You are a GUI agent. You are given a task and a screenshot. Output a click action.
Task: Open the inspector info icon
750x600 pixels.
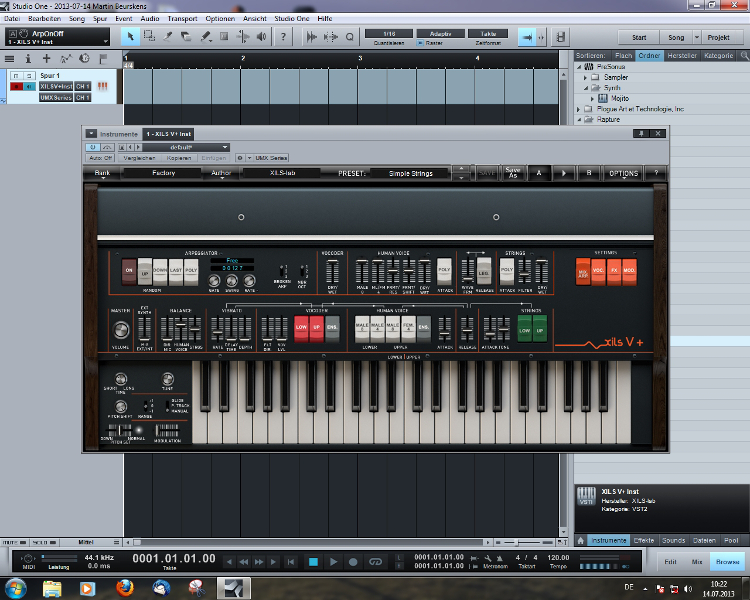(28, 59)
